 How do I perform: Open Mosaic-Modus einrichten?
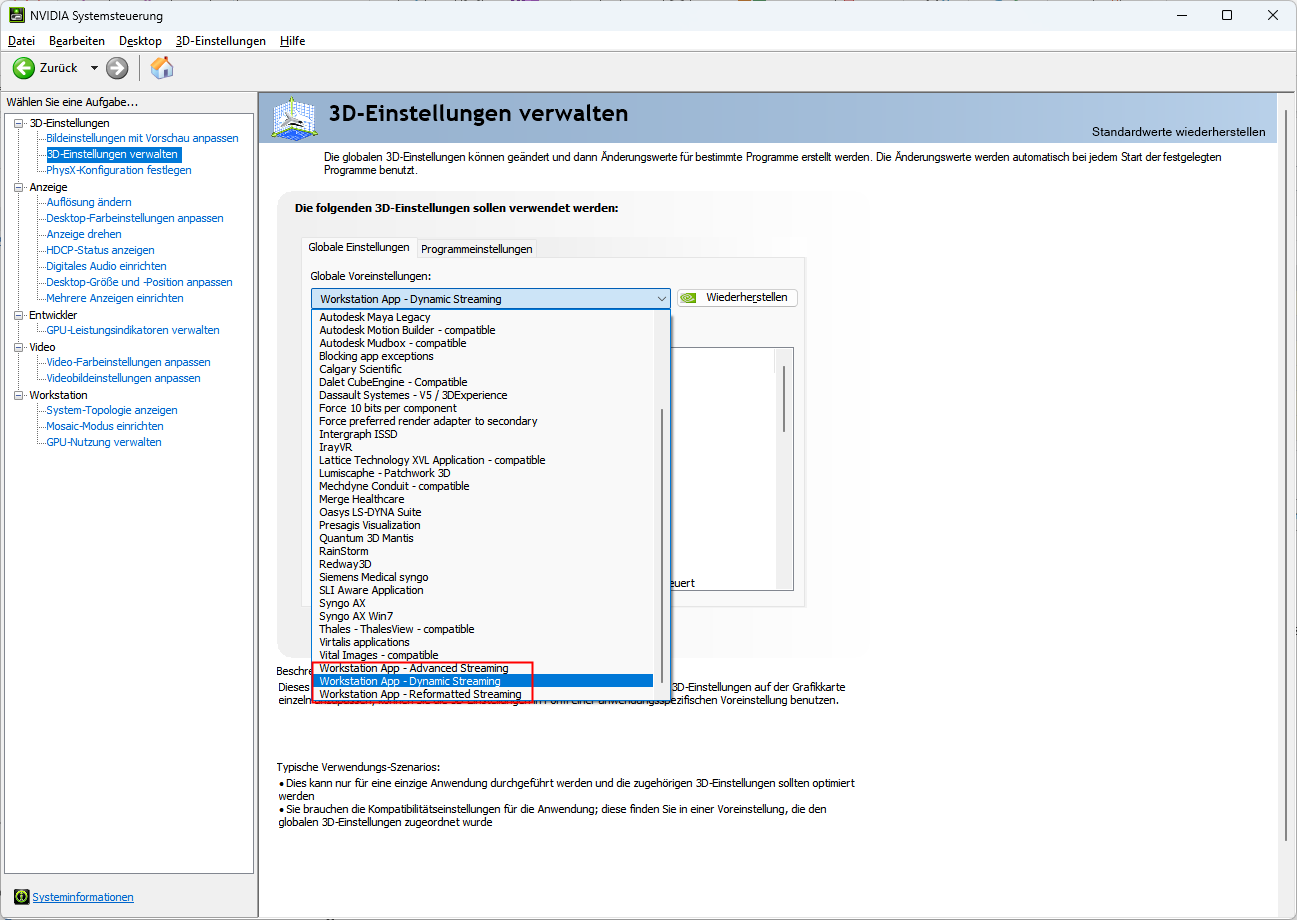click(x=105, y=426)
